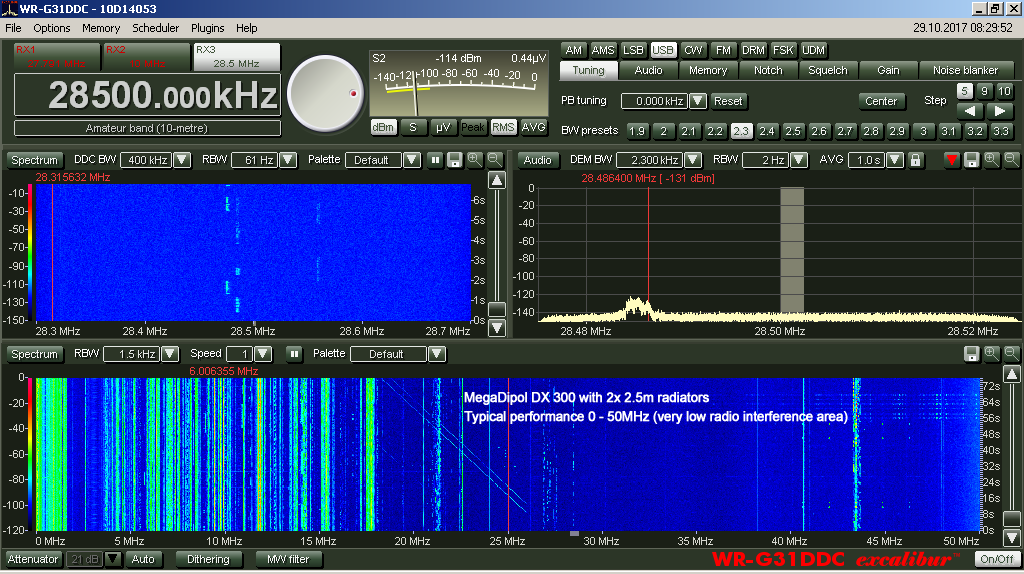Switch demodulation mode to LSB
Image resolution: width=1024 pixels, height=574 pixels.
pos(633,50)
